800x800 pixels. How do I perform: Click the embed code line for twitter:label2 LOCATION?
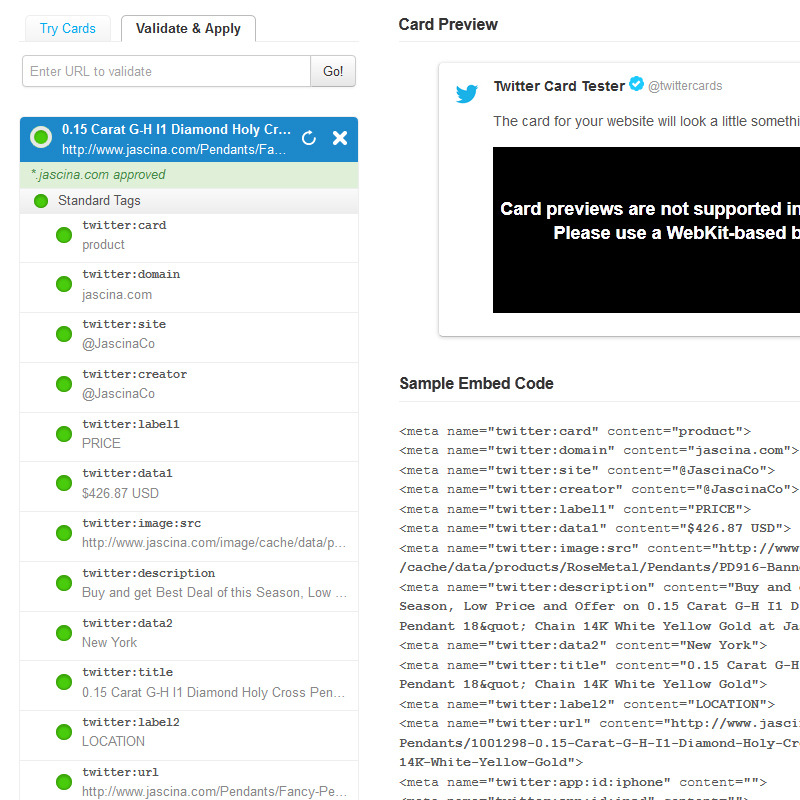pyautogui.click(x=587, y=705)
